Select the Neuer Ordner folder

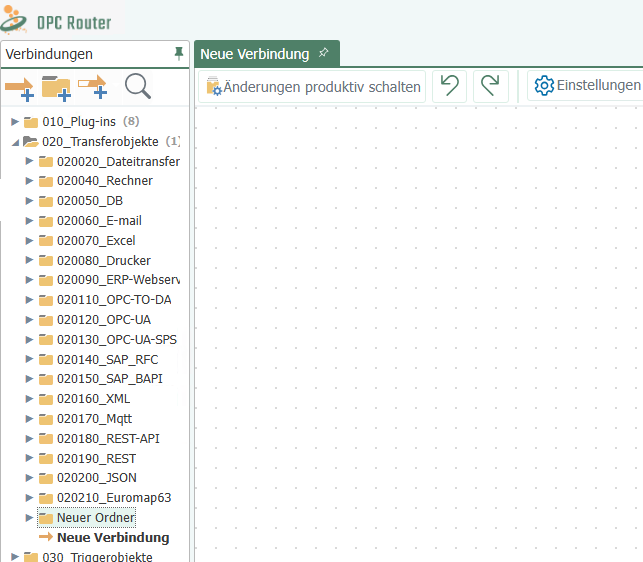tap(95, 518)
